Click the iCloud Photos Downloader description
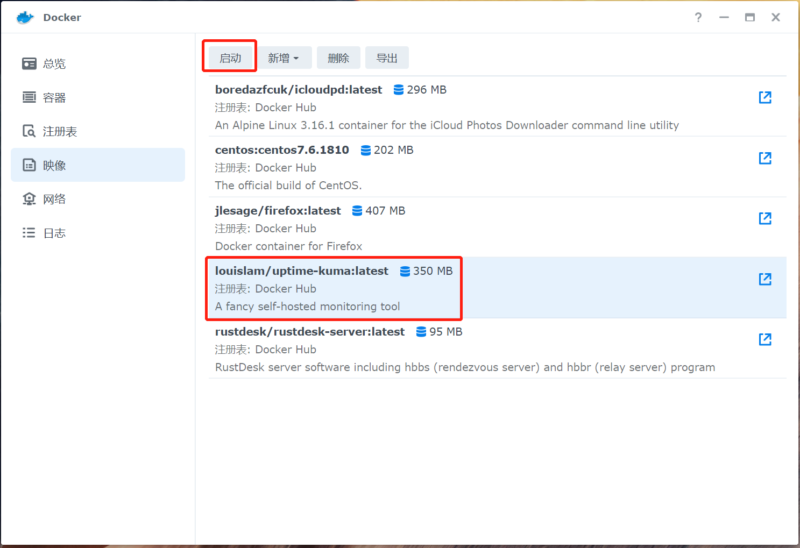Screen dimensions: 800x548 (447, 125)
